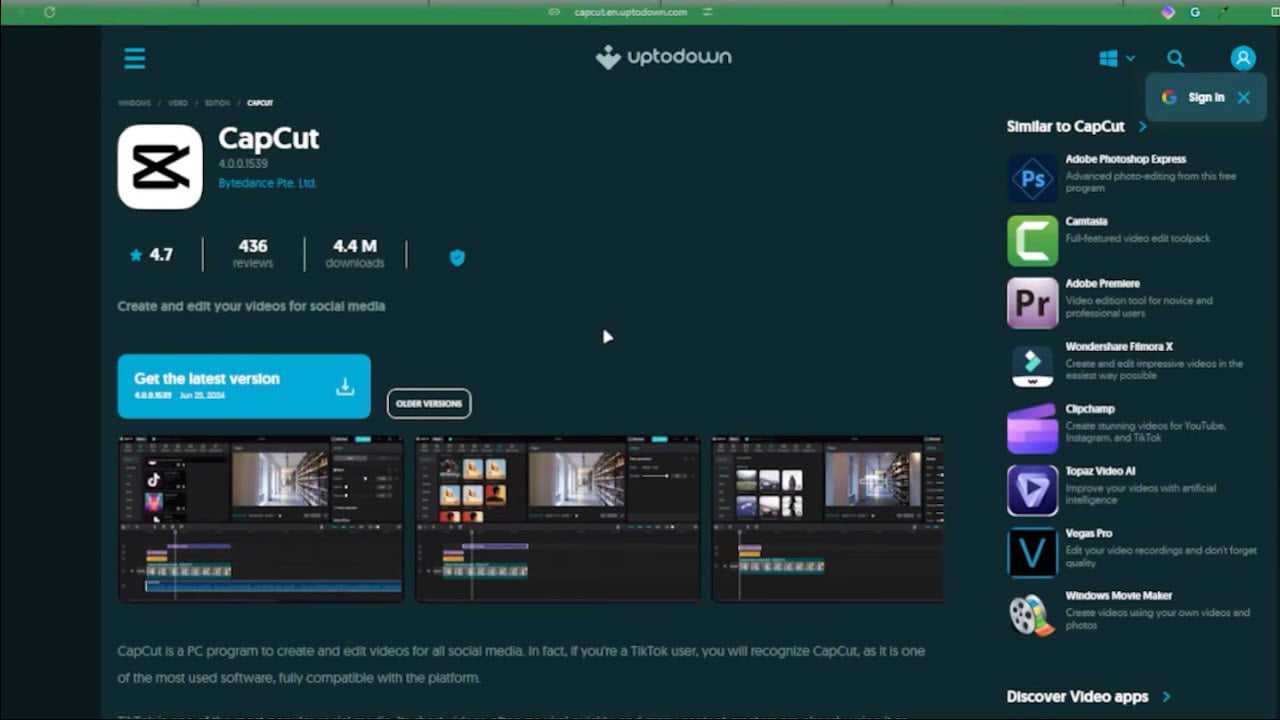This screenshot has height=720, width=1280.
Task: Open the user account icon
Action: tap(1243, 58)
